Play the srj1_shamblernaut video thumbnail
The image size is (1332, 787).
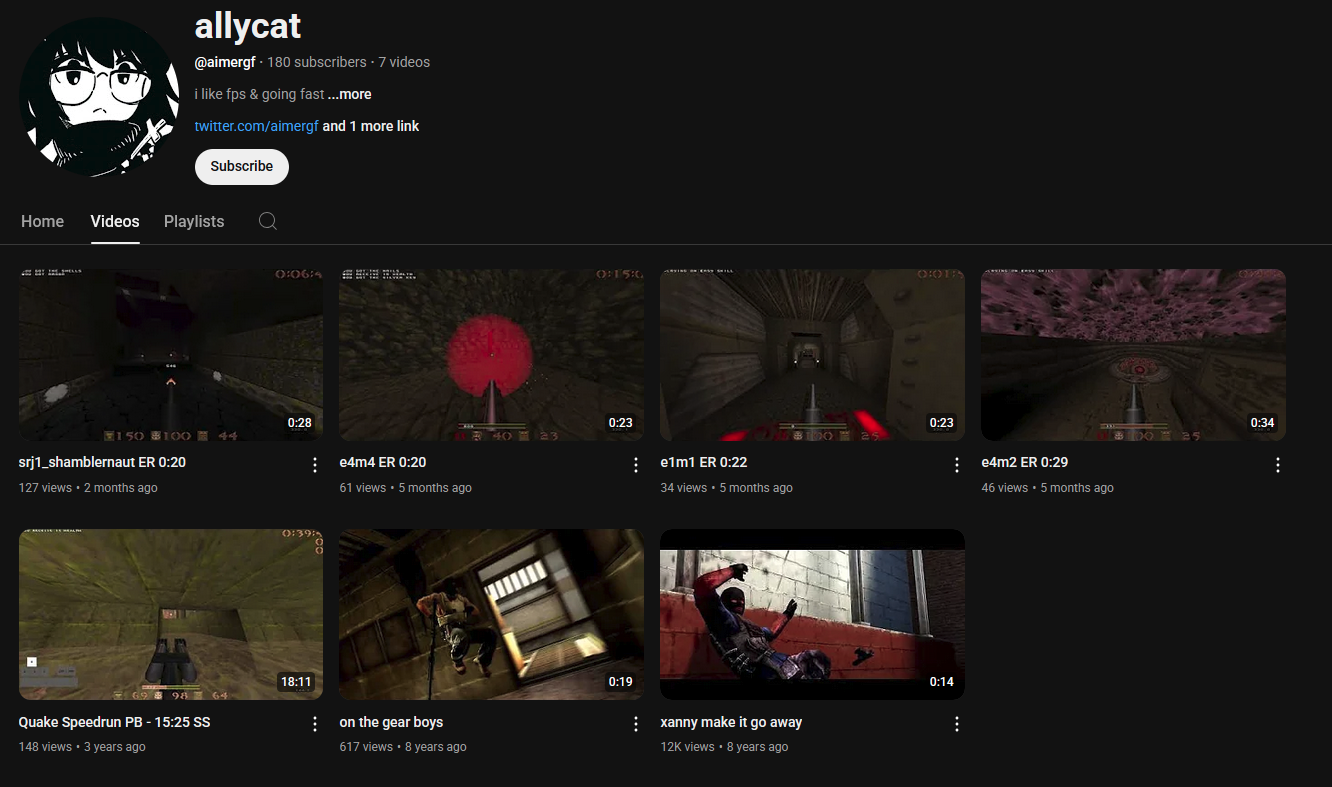tap(171, 355)
